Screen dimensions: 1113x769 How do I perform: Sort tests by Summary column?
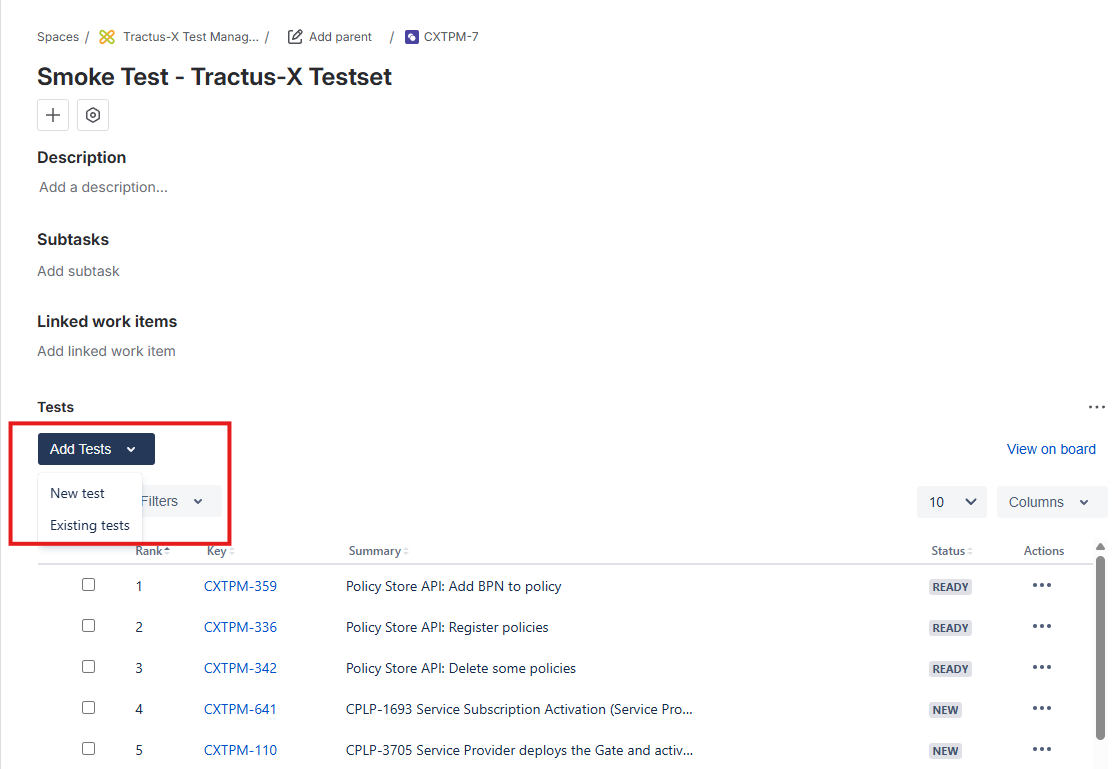tap(378, 551)
